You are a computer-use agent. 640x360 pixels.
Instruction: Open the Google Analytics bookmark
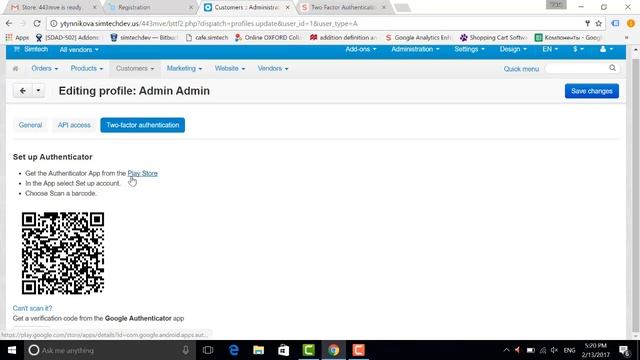pos(418,38)
